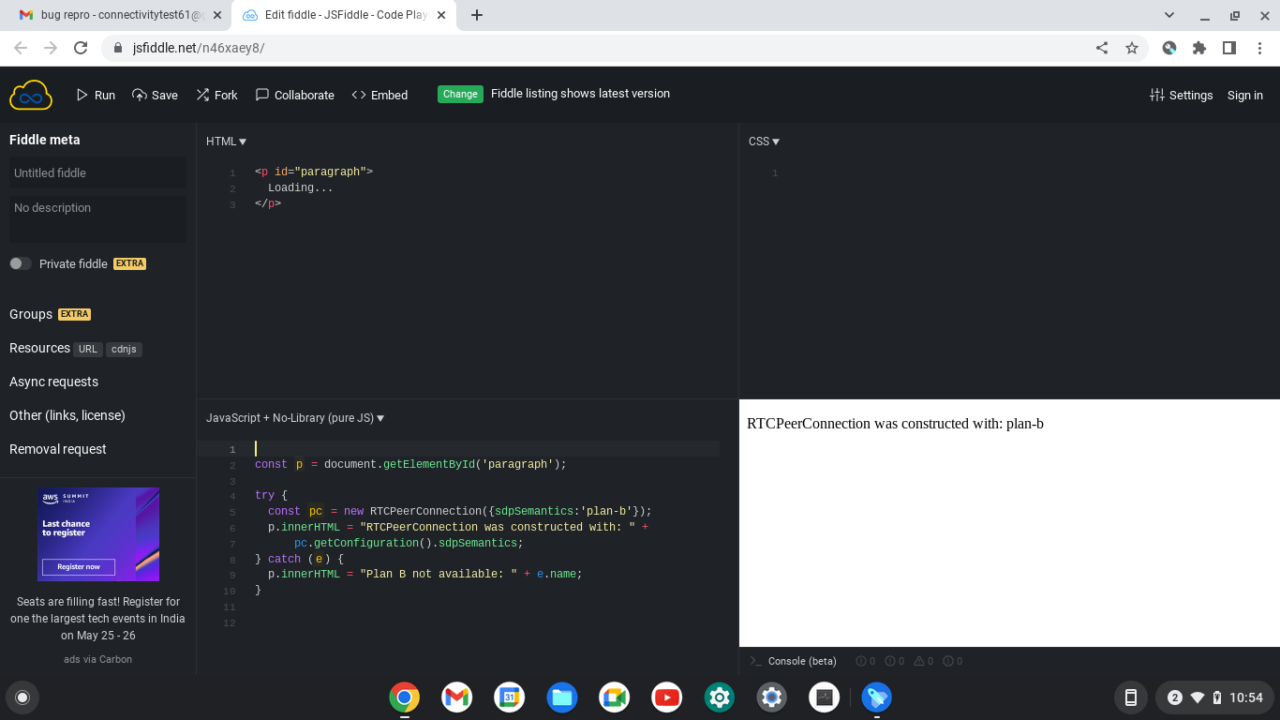Close the Edit fiddle tab
1280x720 pixels.
441,15
